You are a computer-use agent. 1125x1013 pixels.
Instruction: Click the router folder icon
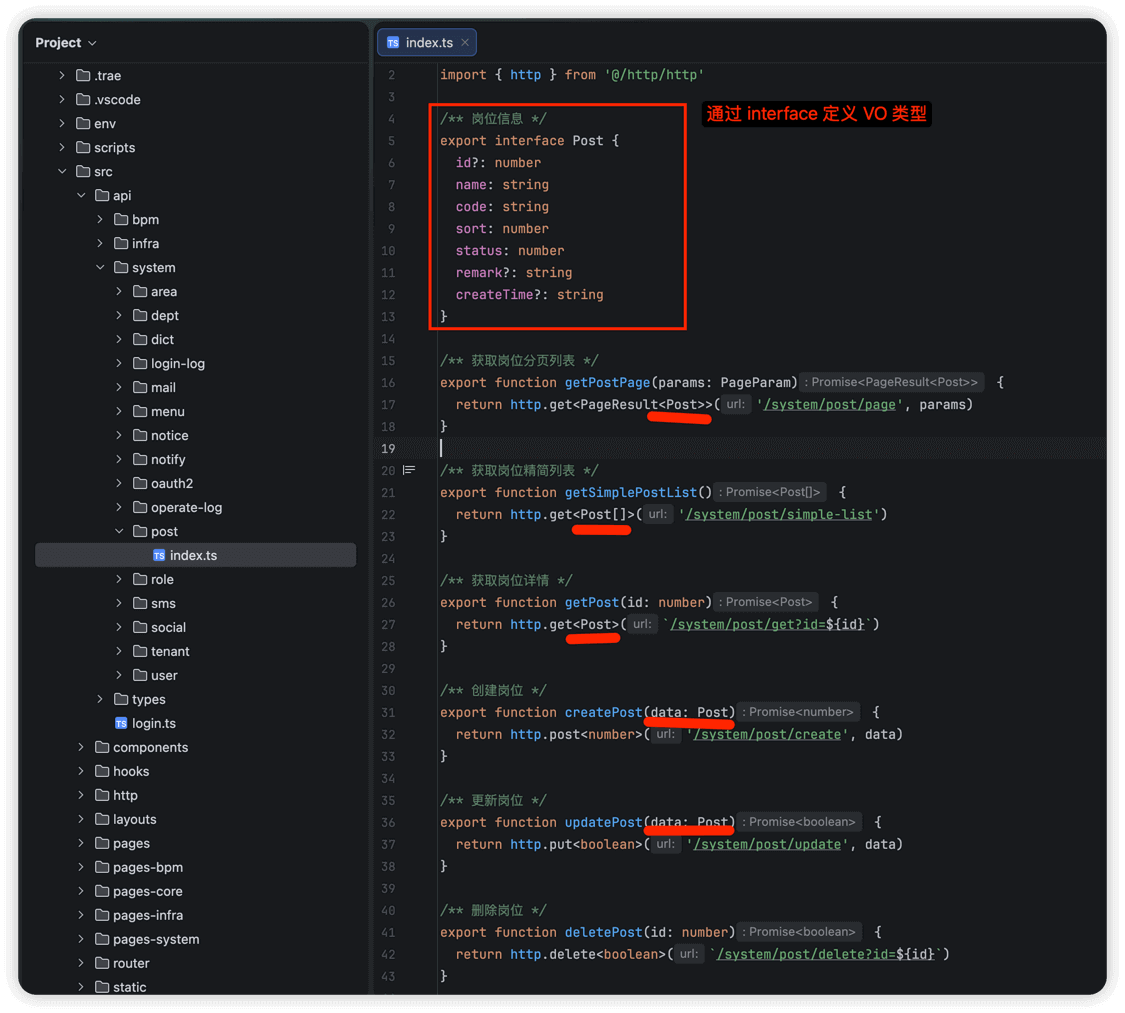coord(102,963)
